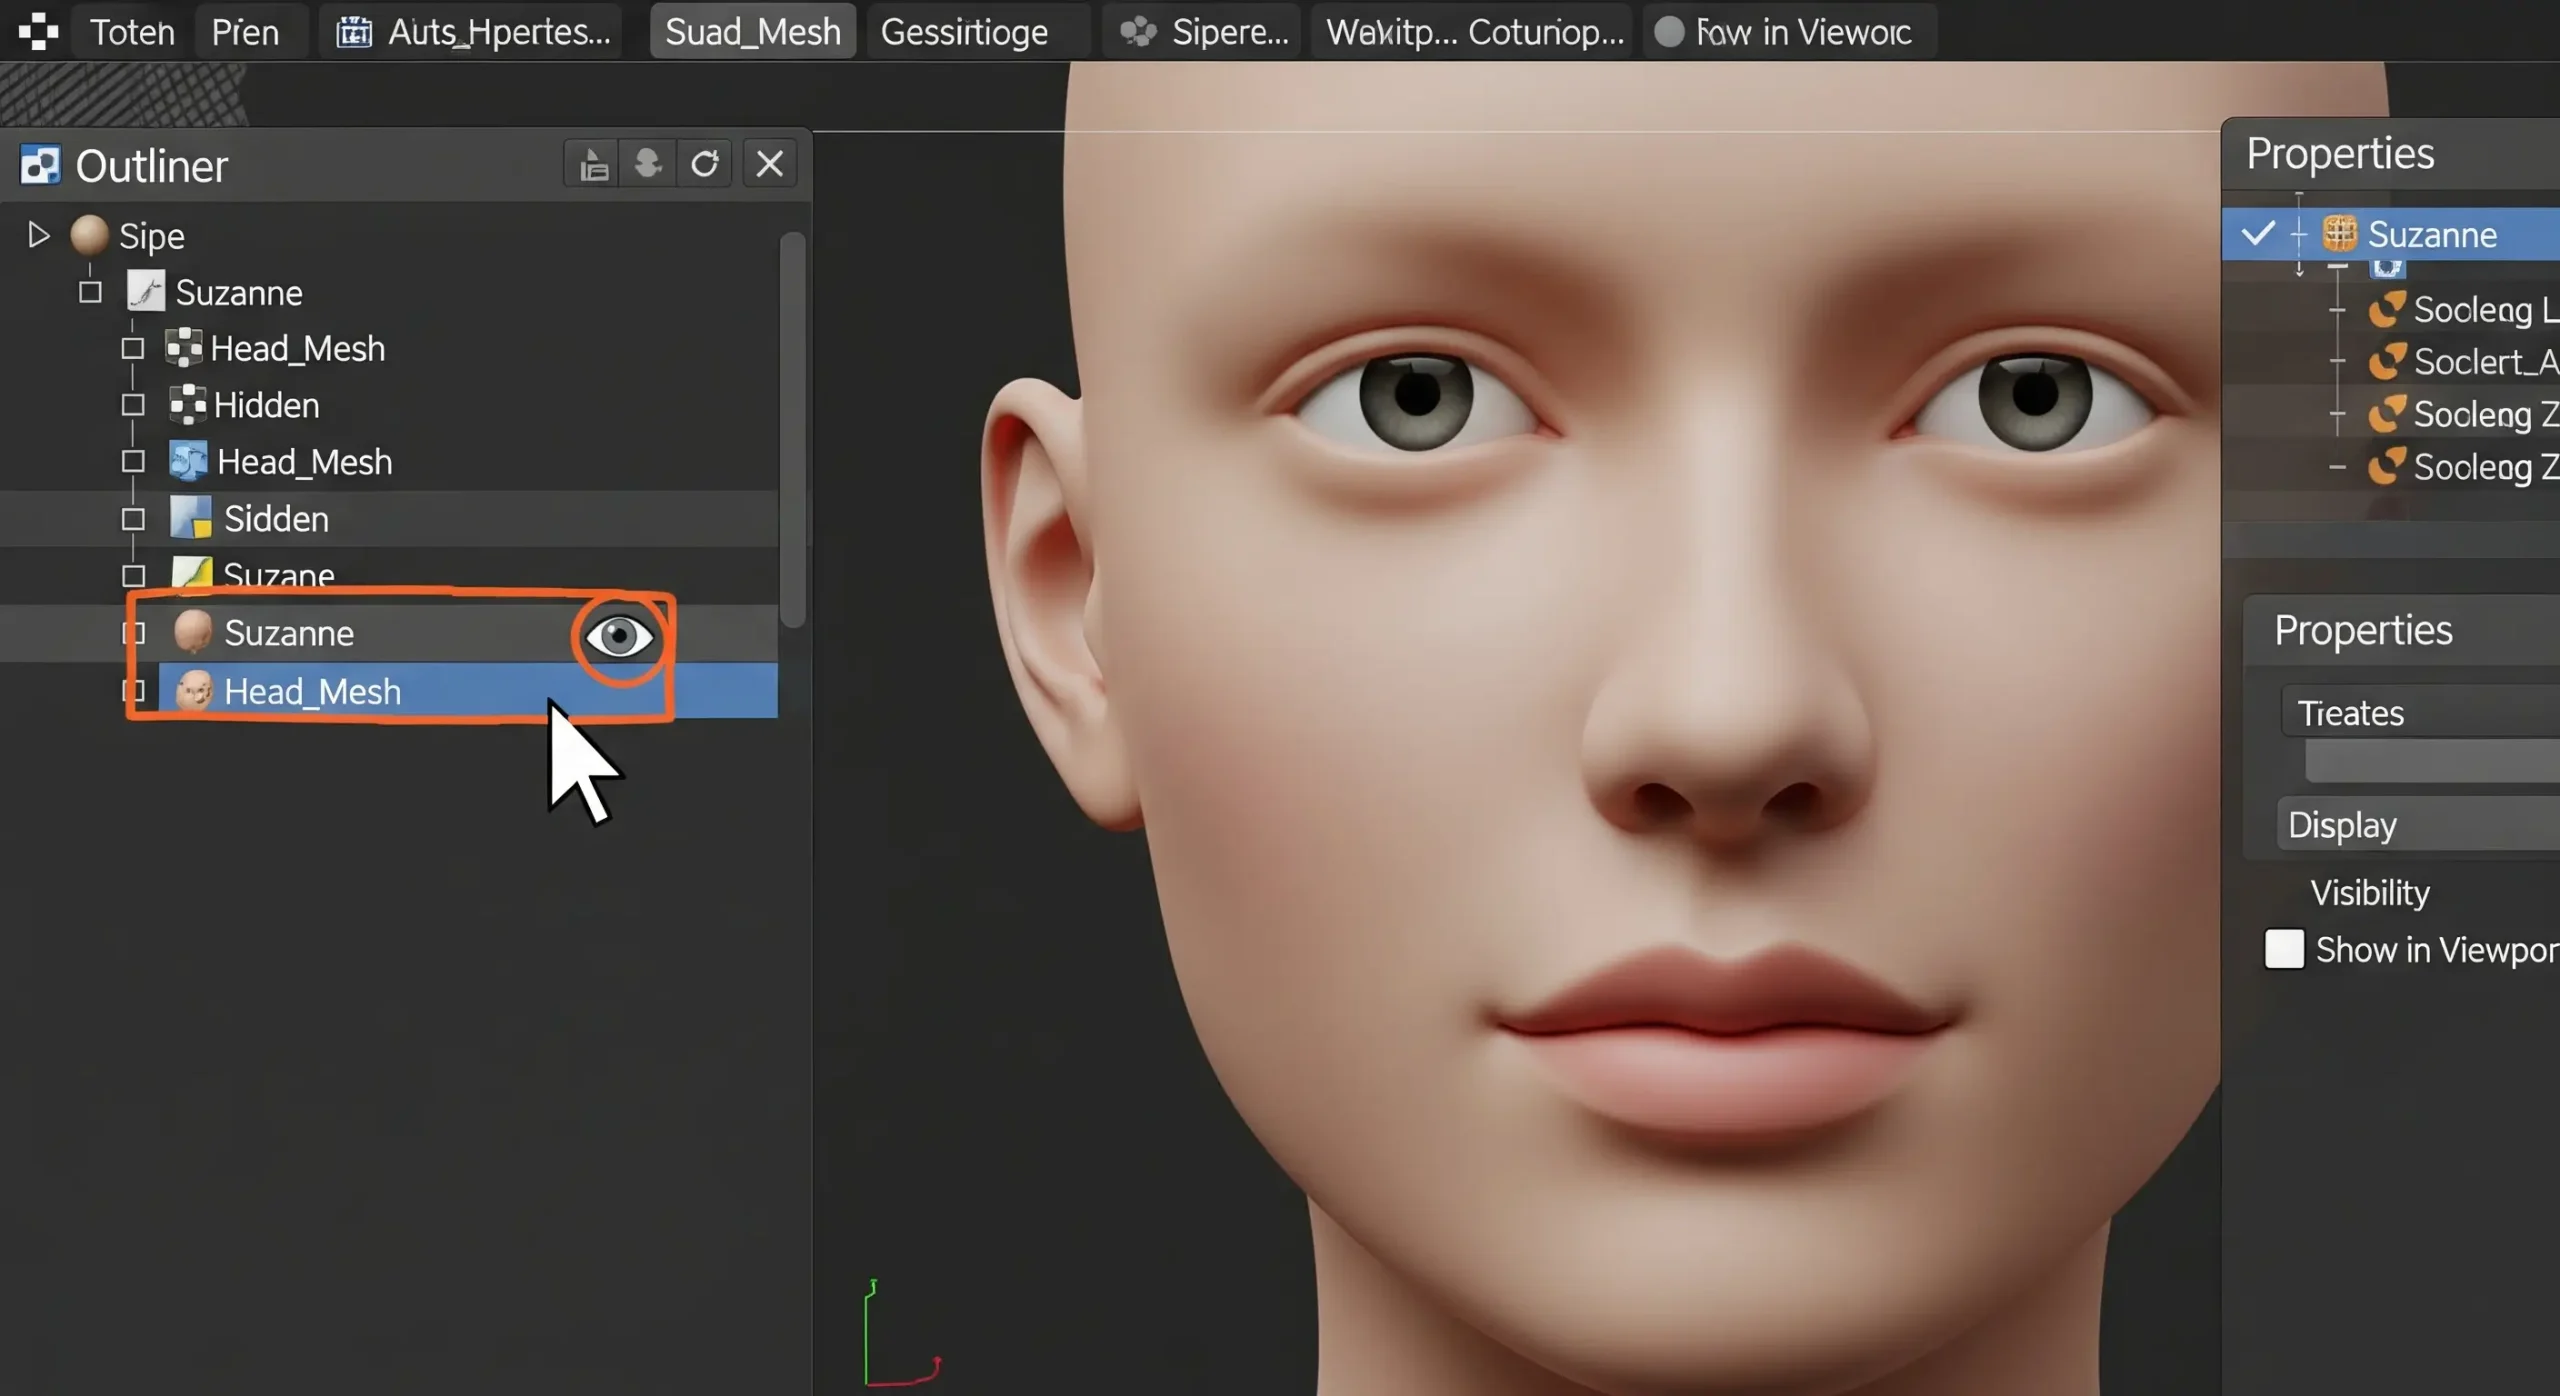Click the Soclert_A item icon in Properties
This screenshot has width=2560, height=1396.
pyautogui.click(x=2388, y=362)
